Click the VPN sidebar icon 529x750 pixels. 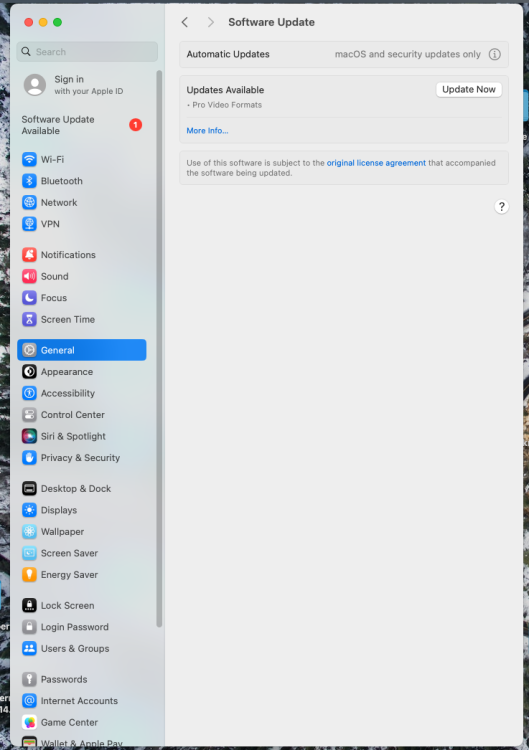pyautogui.click(x=29, y=224)
